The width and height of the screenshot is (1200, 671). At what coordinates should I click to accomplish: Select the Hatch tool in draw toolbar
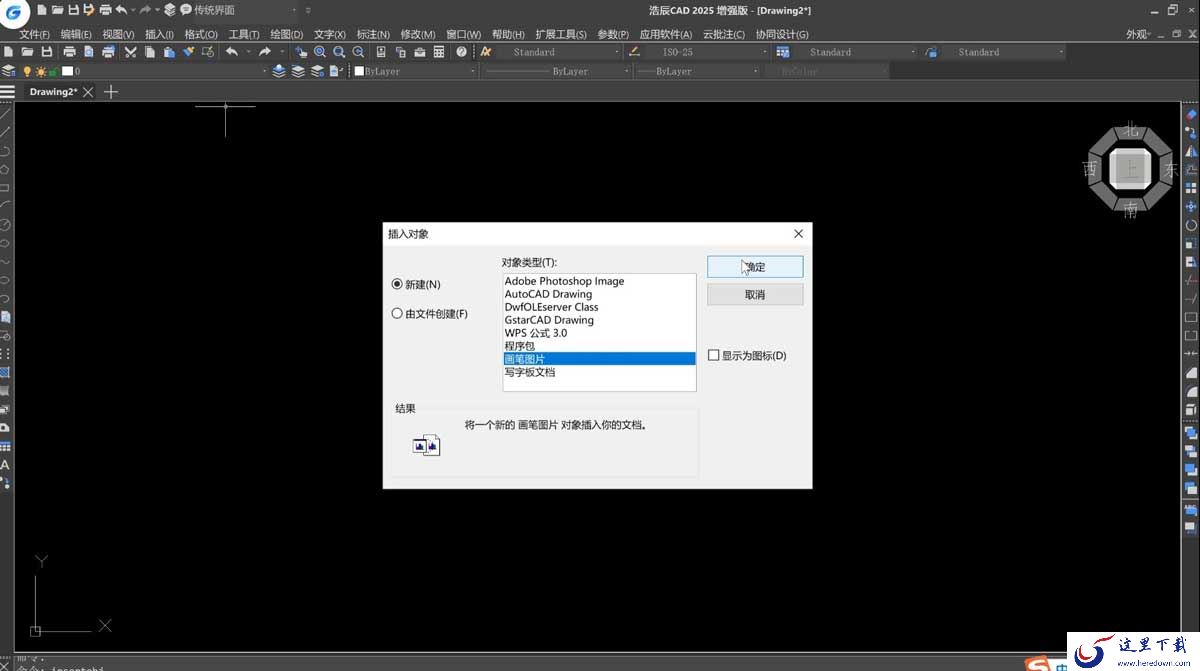point(6,372)
